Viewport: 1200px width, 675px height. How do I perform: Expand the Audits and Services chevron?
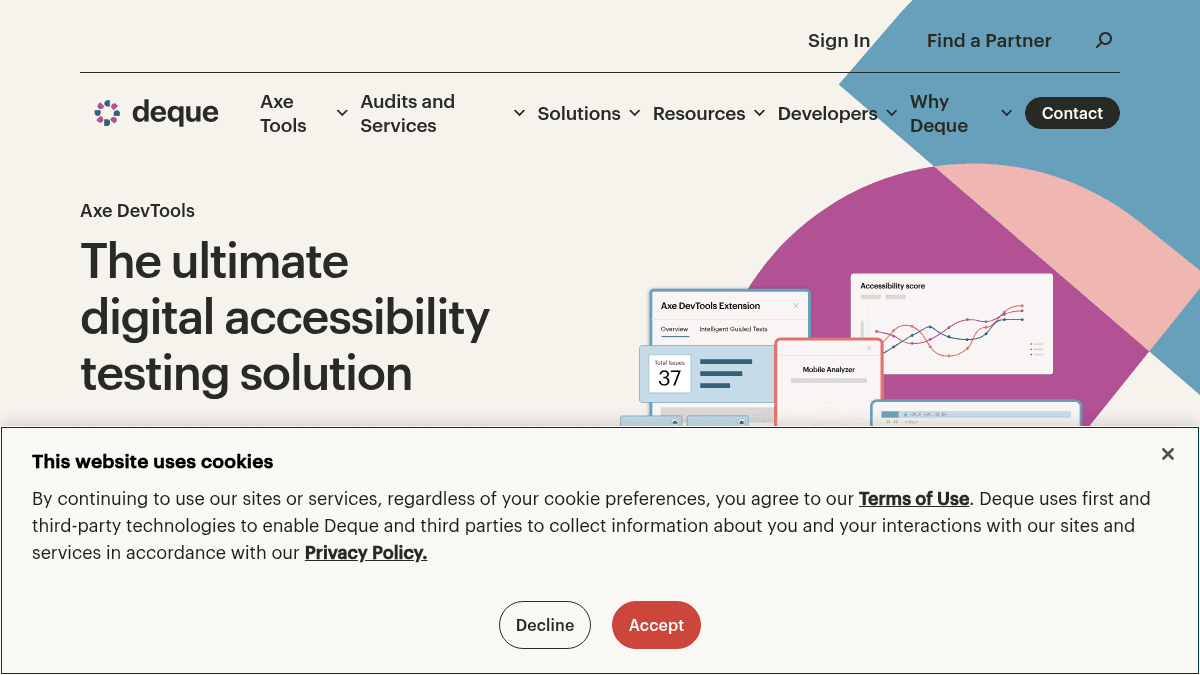(x=519, y=113)
